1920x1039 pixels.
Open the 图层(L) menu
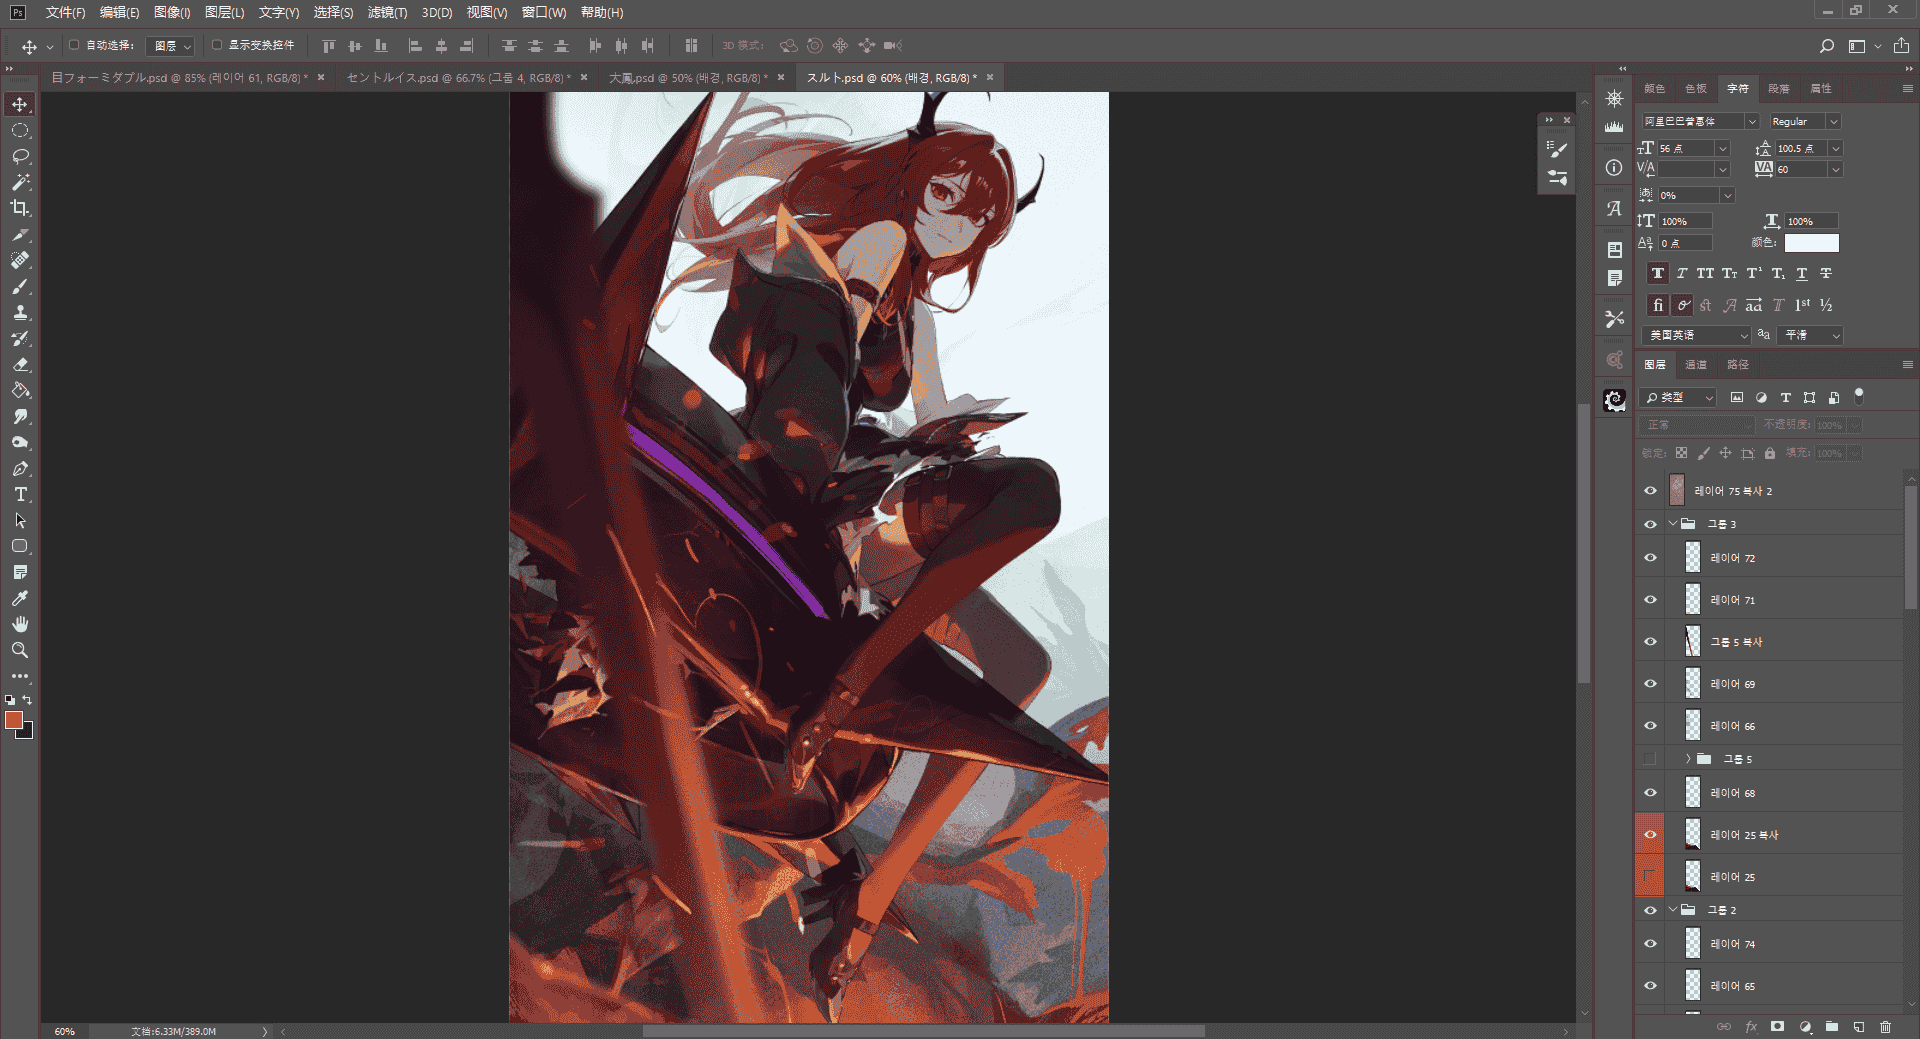tap(224, 13)
